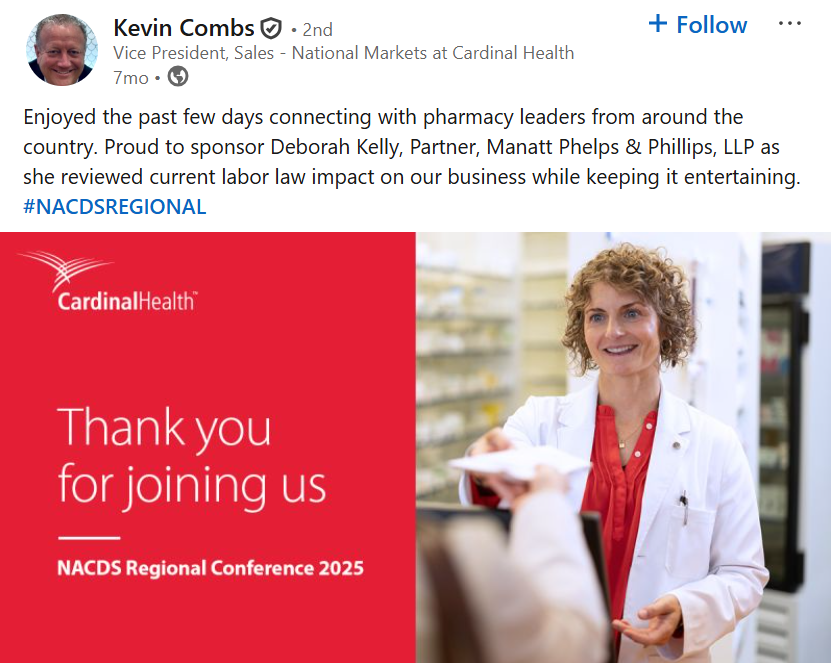
Task: Click the post body text paragraph
Action: click(400, 147)
